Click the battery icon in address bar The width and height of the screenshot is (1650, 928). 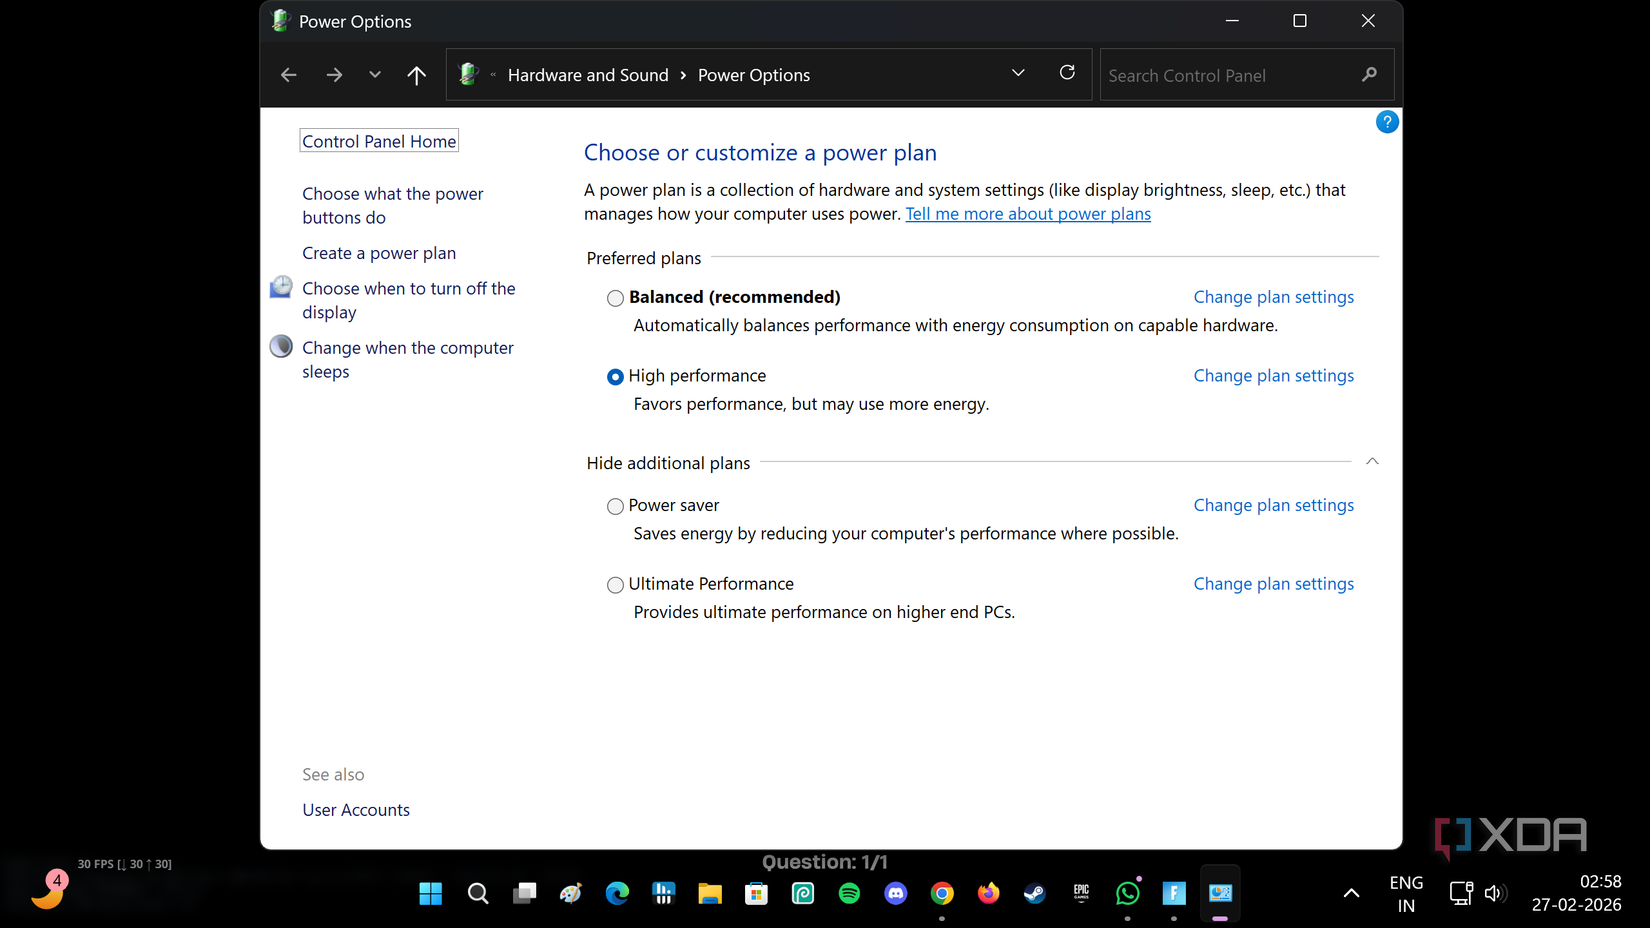(468, 74)
